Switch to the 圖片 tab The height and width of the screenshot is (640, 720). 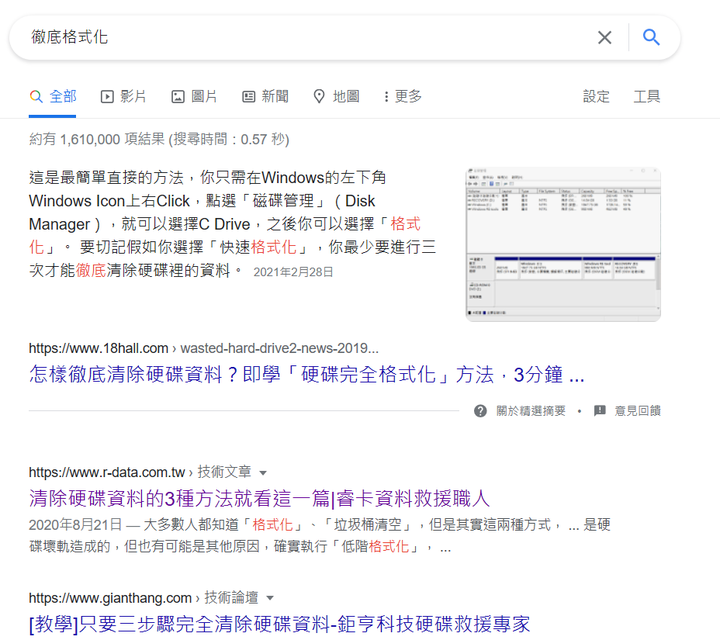[x=194, y=96]
